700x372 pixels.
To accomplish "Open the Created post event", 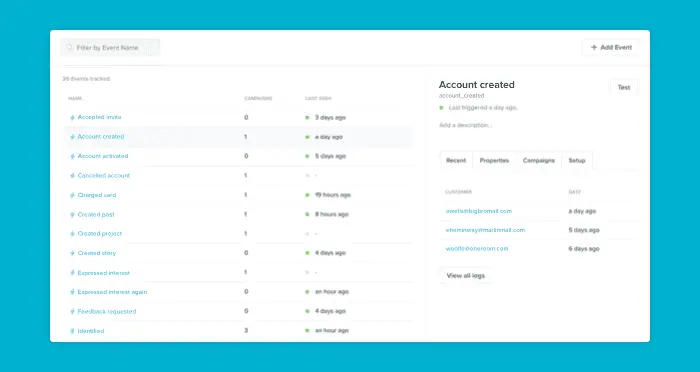I will point(96,215).
